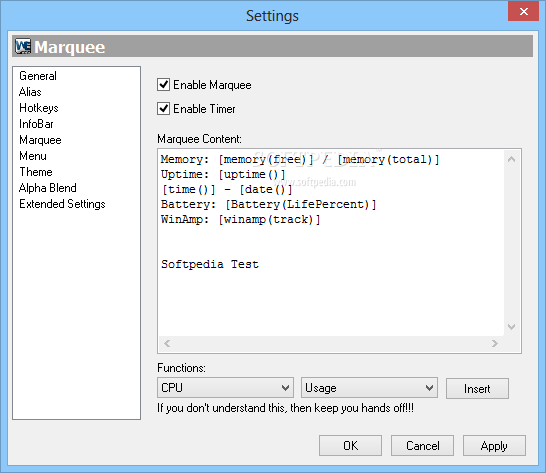Click the text area scroll down arrow
The image size is (546, 473).
coord(512,327)
